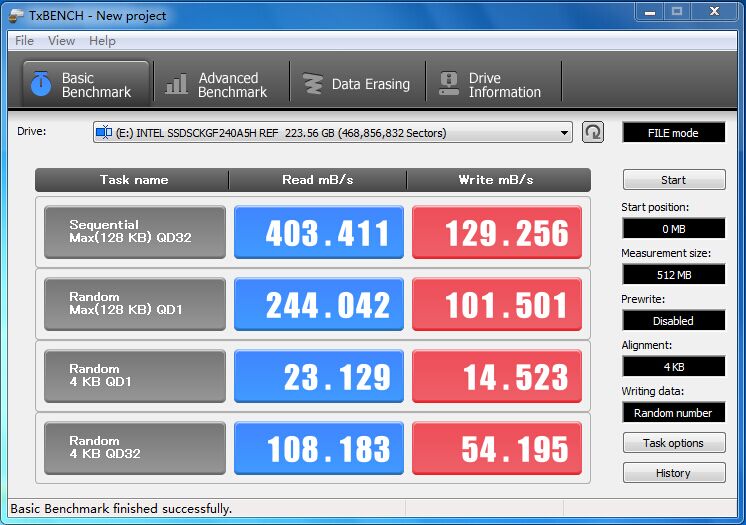Expand the Drive dropdown arrow
Image resolution: width=746 pixels, height=525 pixels.
564,133
